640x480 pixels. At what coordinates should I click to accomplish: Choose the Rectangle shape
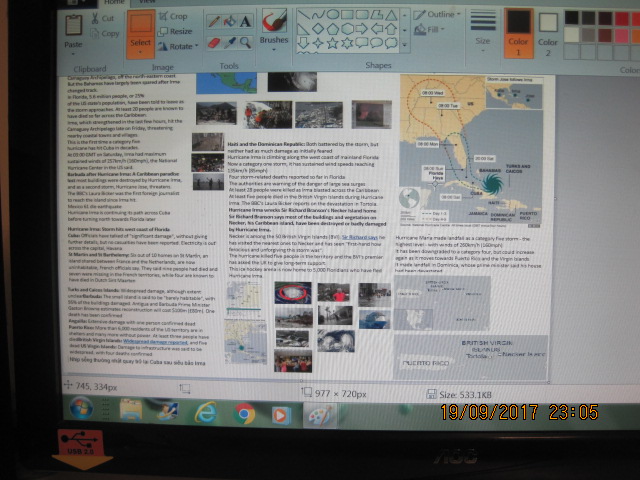(x=347, y=15)
